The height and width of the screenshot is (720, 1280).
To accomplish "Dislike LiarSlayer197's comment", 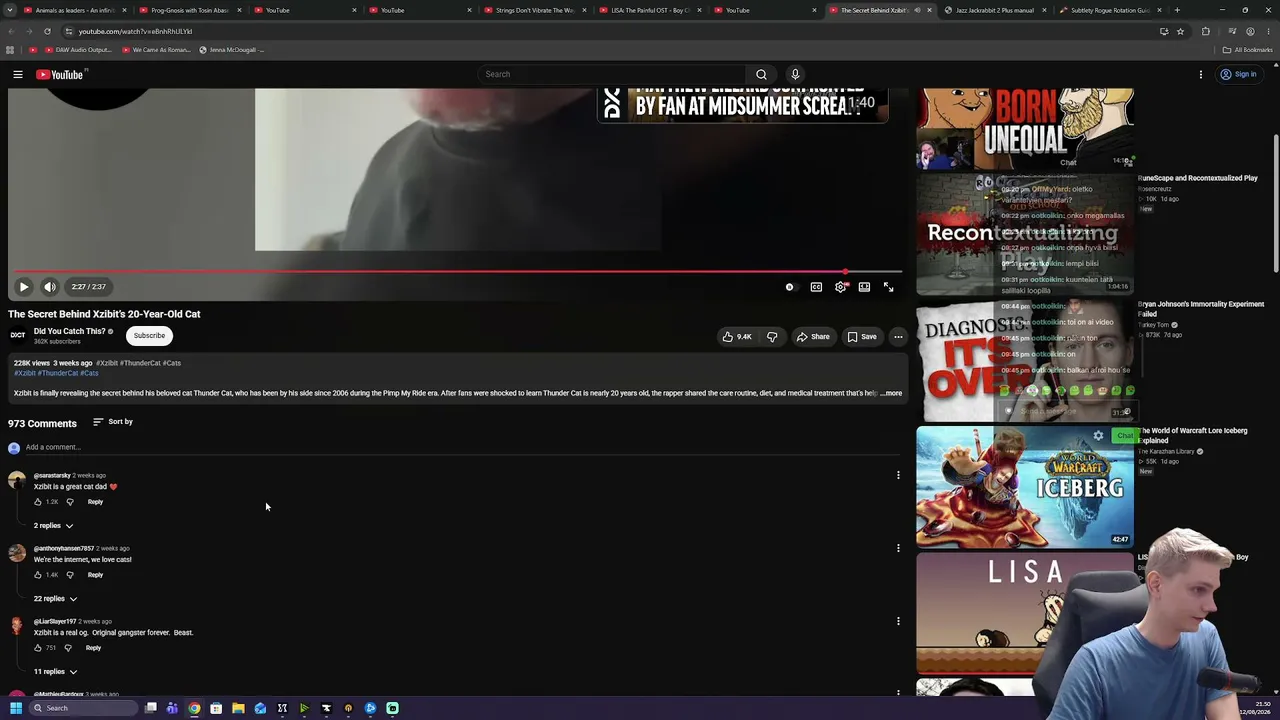I will tap(68, 648).
